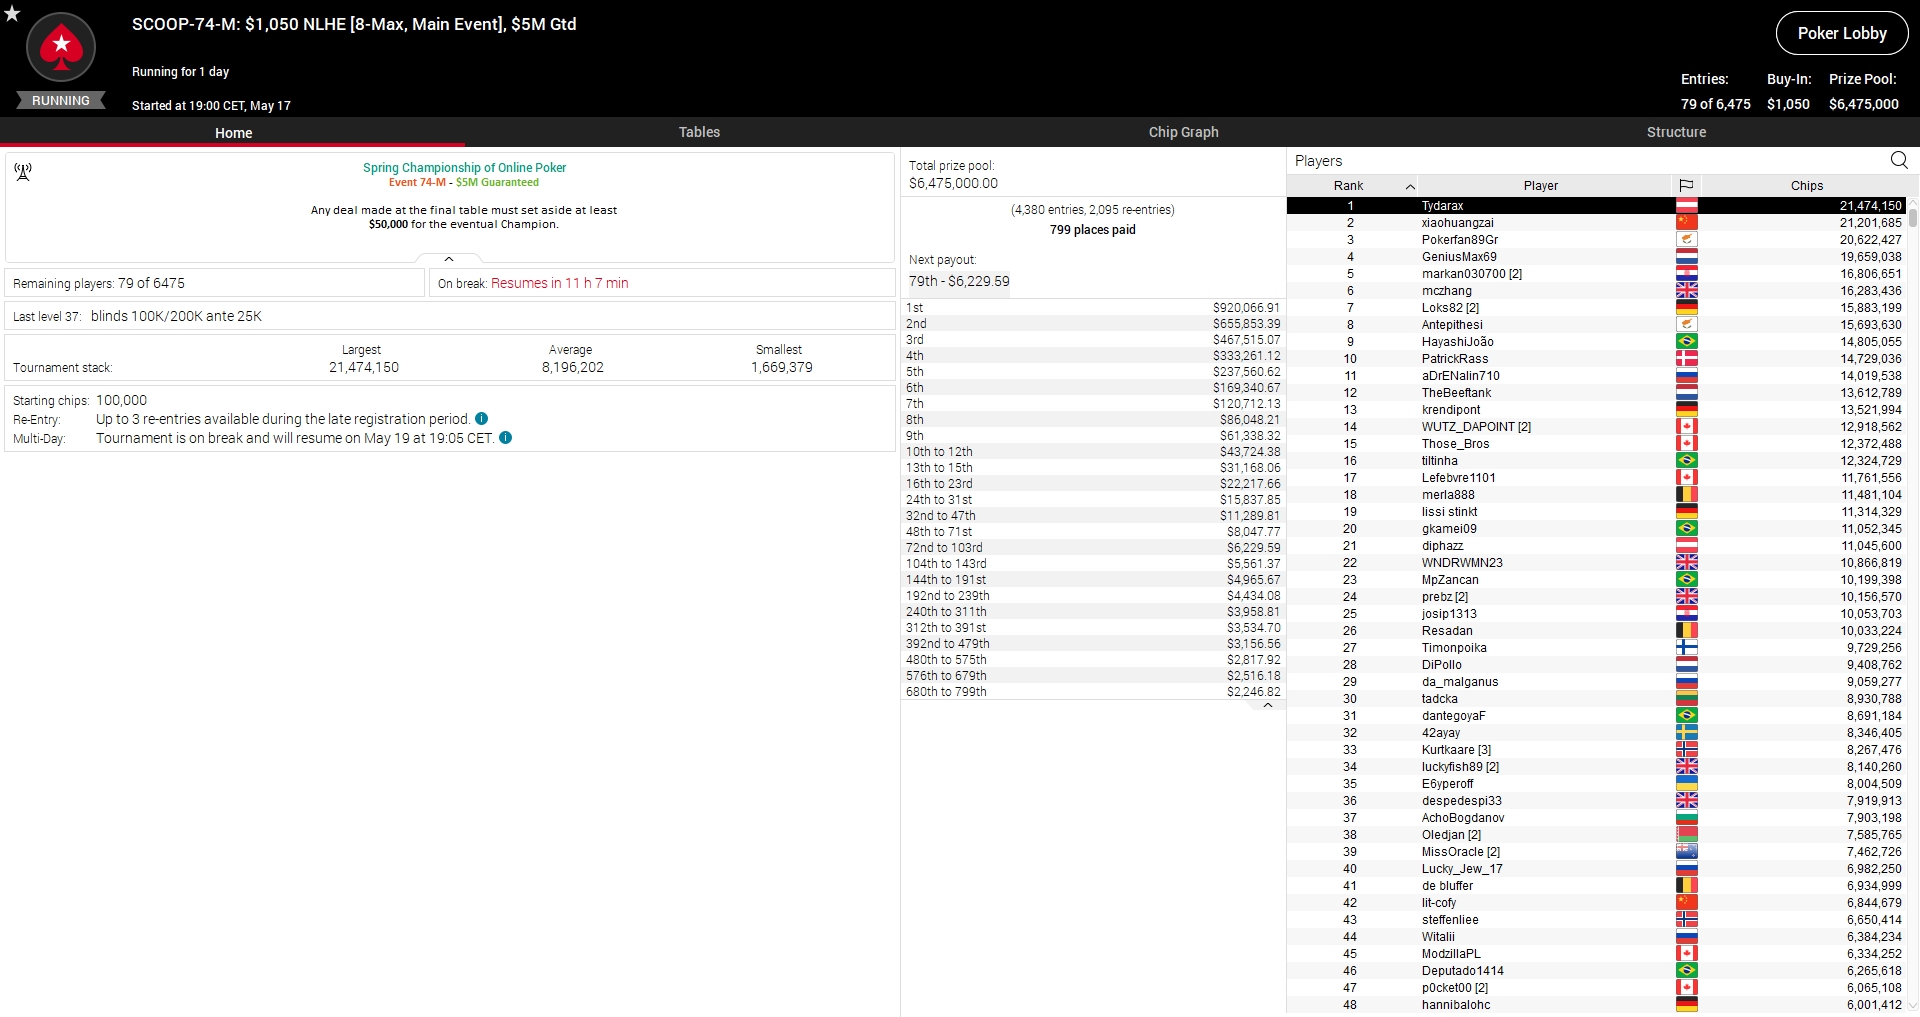Click flag icon beside WNDRWMN23
Viewport: 1920px width, 1017px height.
(1687, 563)
